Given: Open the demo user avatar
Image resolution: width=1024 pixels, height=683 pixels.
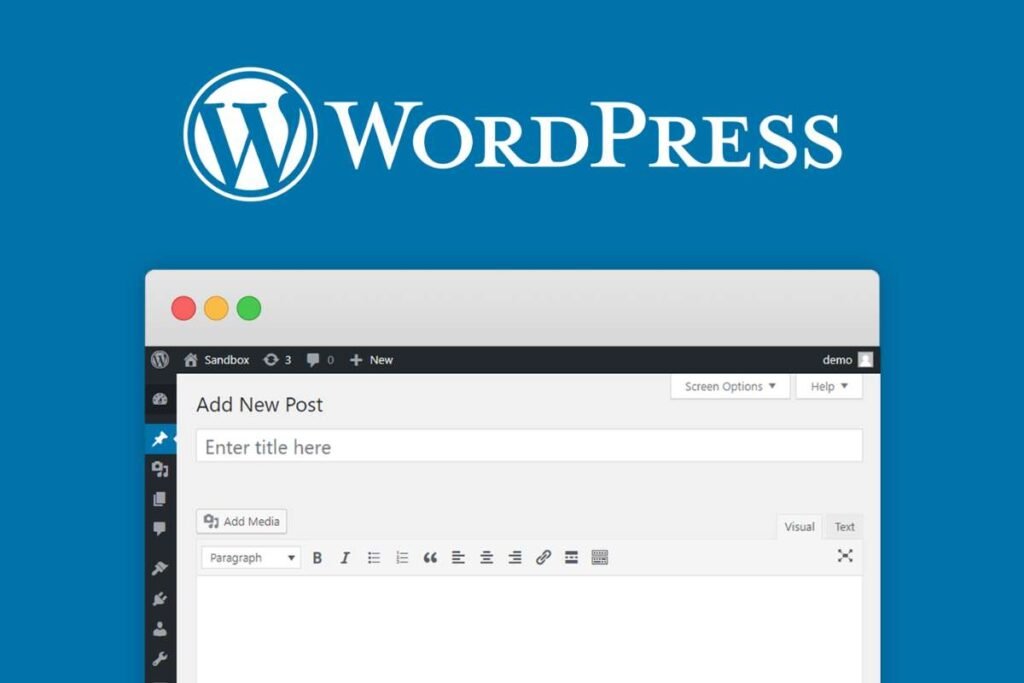Looking at the screenshot, I should (x=865, y=360).
